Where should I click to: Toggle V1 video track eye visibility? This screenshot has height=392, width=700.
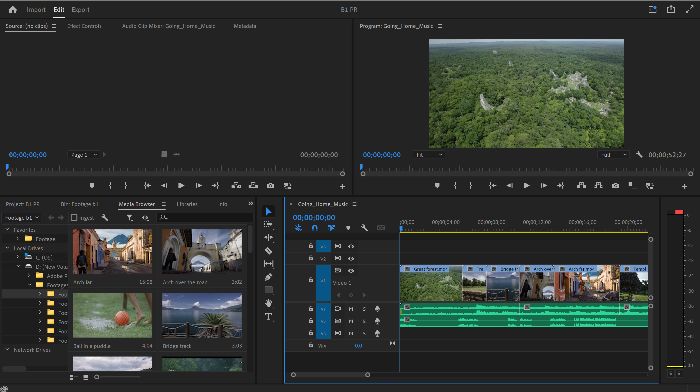[351, 271]
